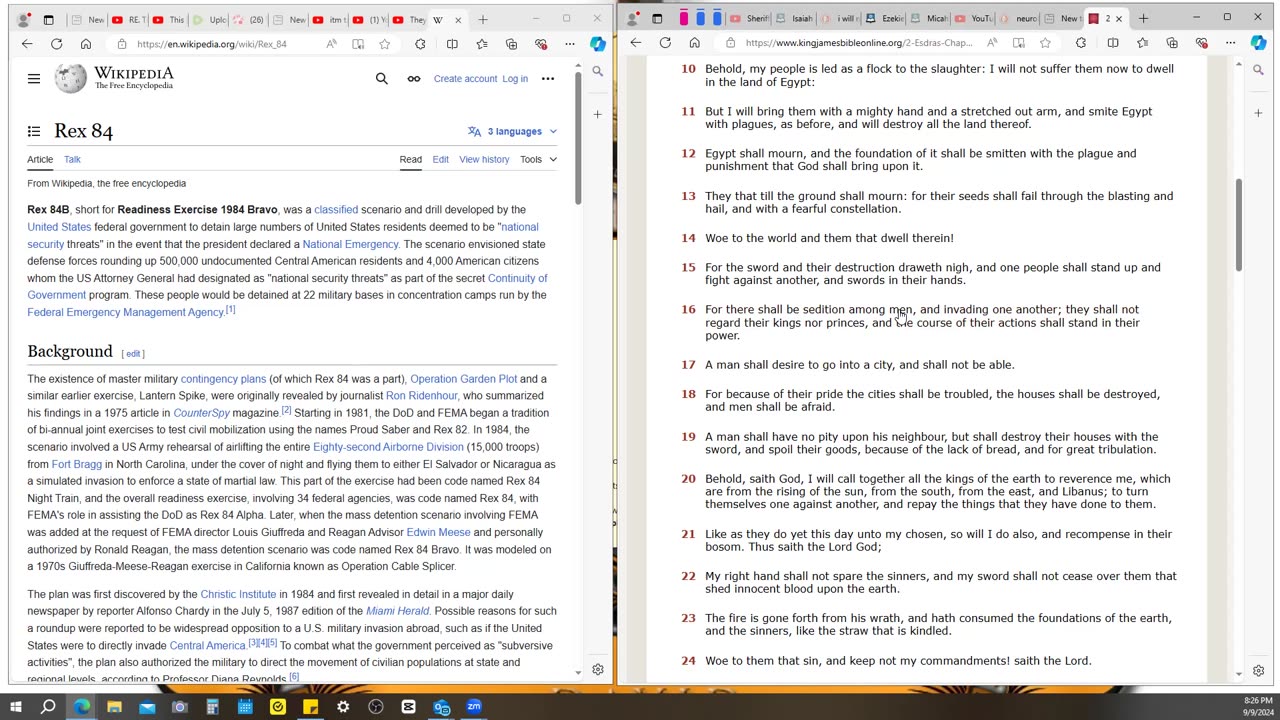Viewport: 1280px width, 720px height.
Task: Follow the Miami Herald link
Action: pos(397,611)
